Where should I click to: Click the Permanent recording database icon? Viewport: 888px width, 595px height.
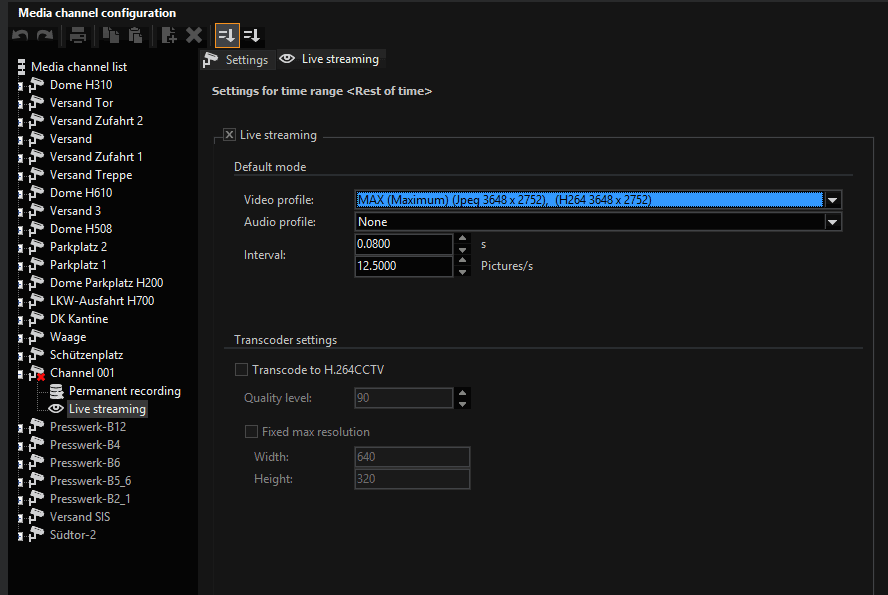point(57,391)
